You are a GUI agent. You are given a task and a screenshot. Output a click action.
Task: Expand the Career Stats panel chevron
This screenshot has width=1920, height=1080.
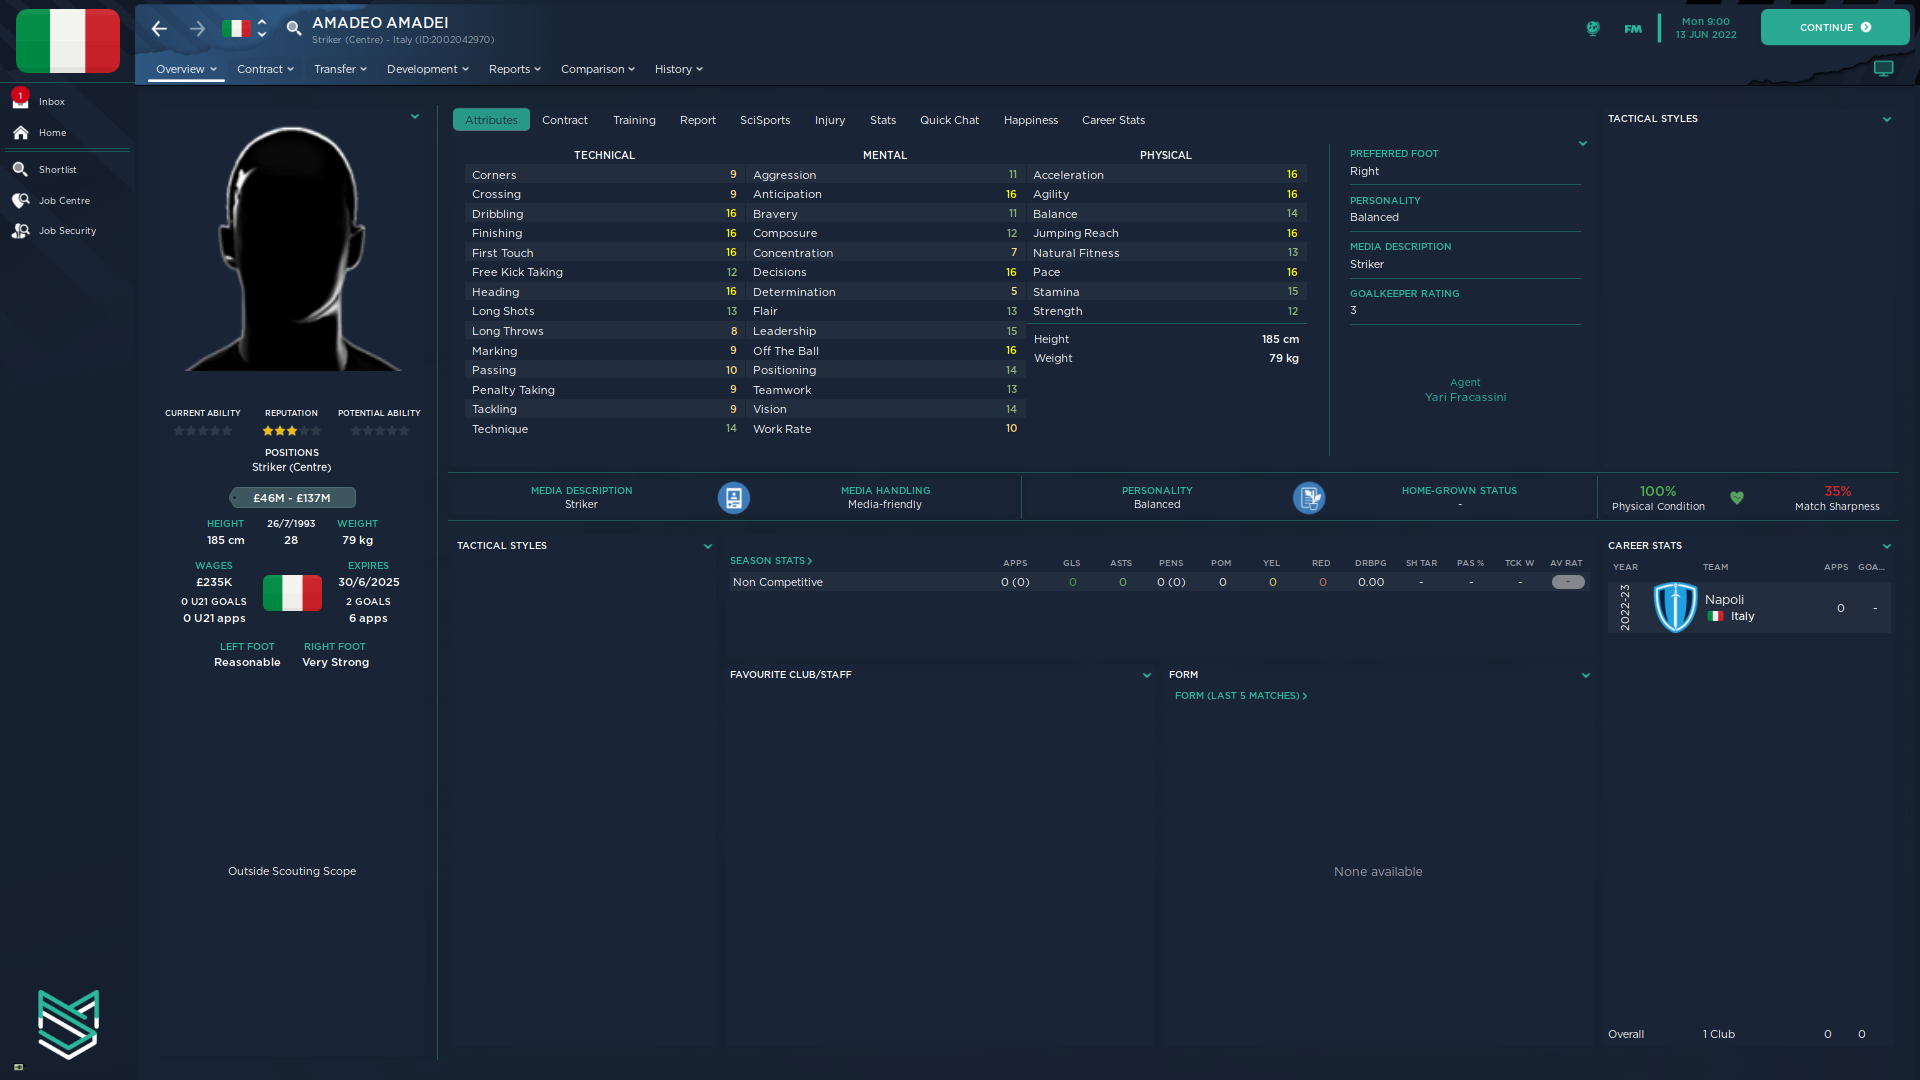[x=1886, y=546]
